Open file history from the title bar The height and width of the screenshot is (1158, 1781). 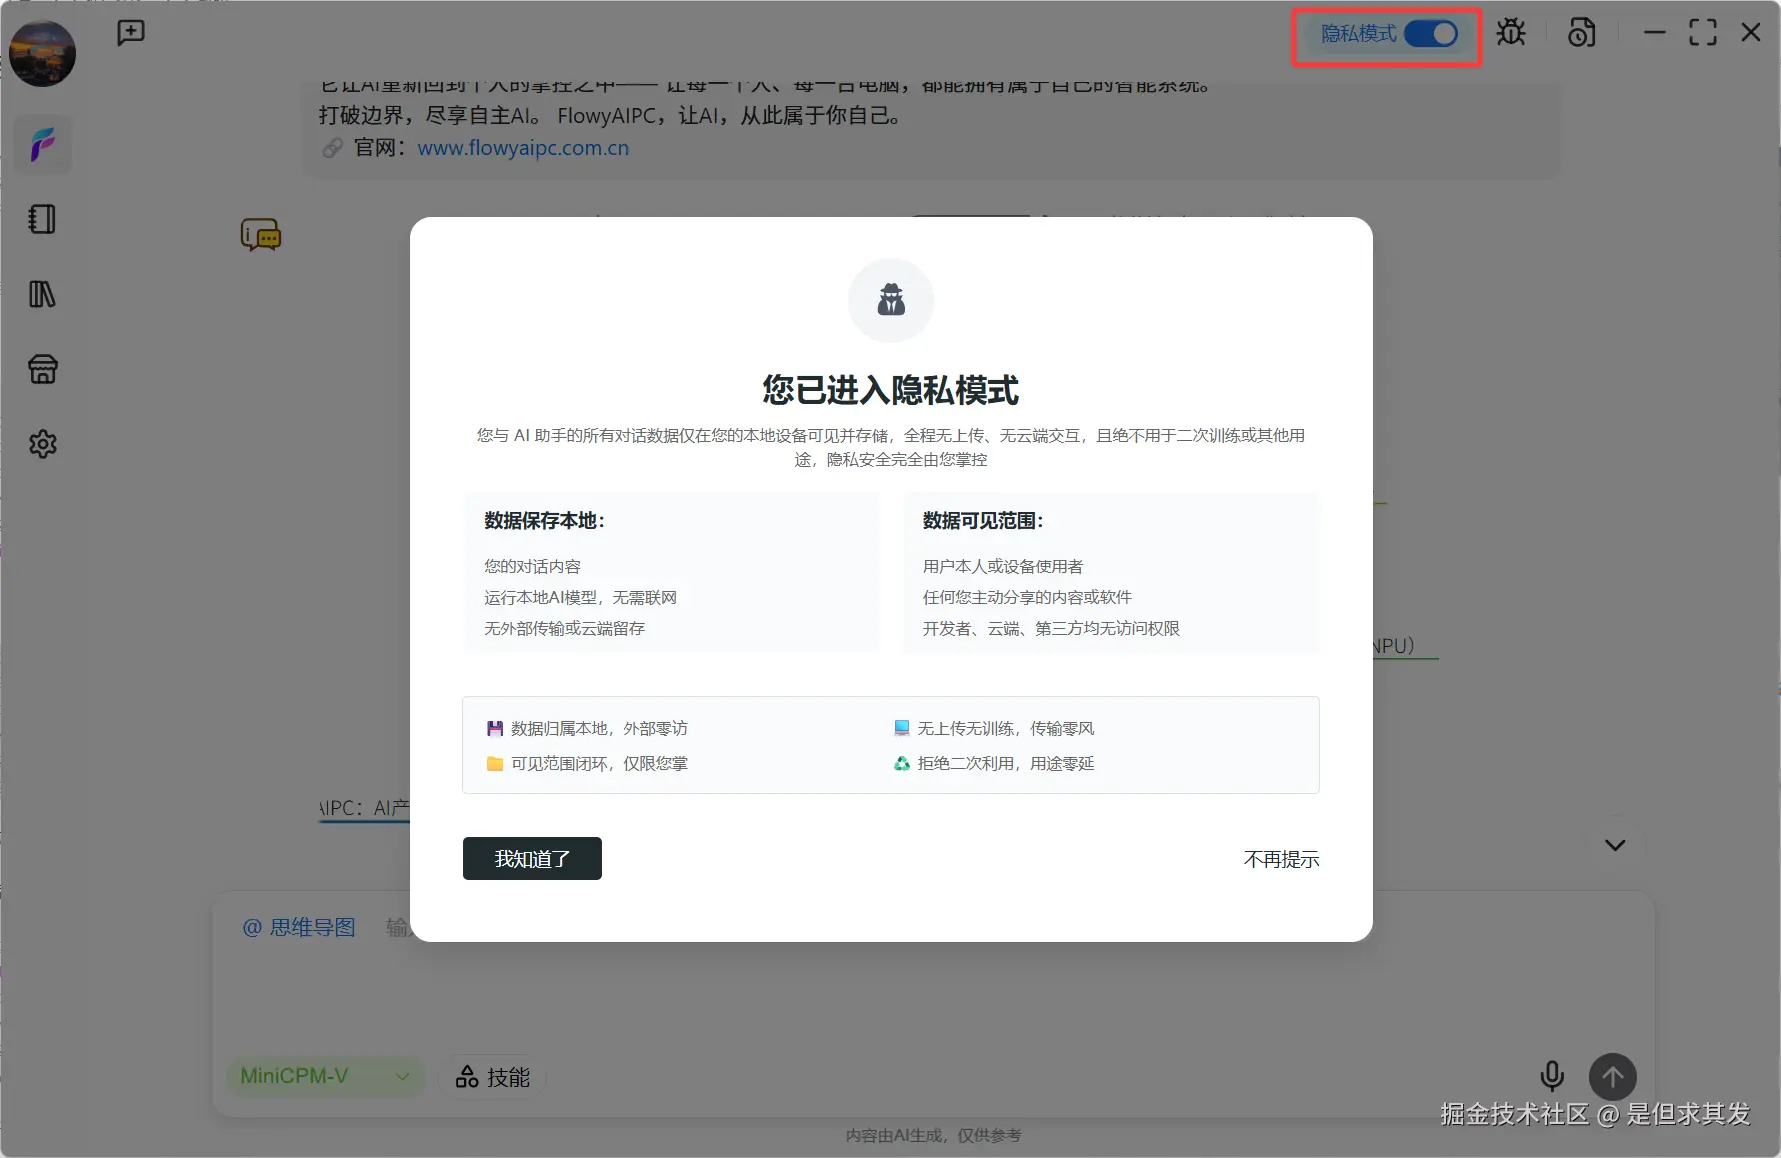click(x=1581, y=32)
